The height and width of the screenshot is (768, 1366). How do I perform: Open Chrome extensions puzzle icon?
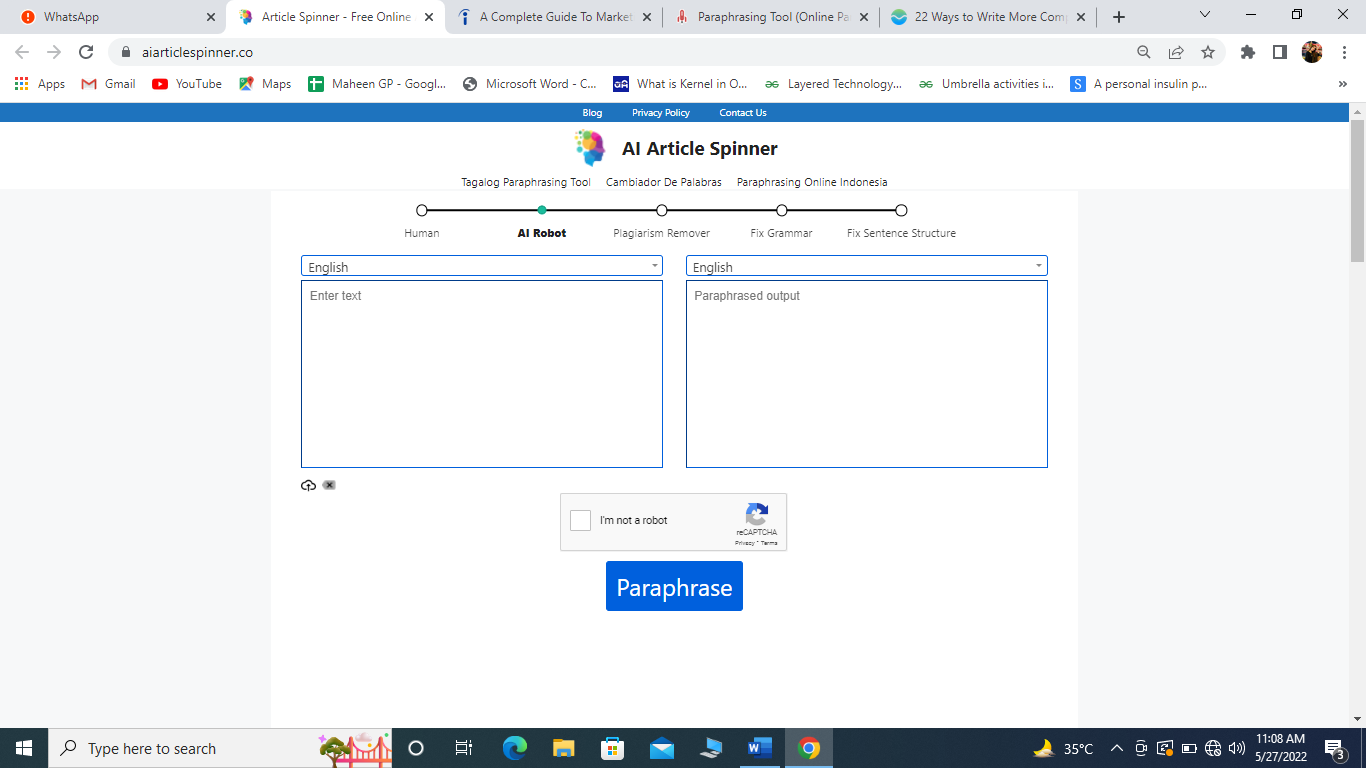[1247, 52]
